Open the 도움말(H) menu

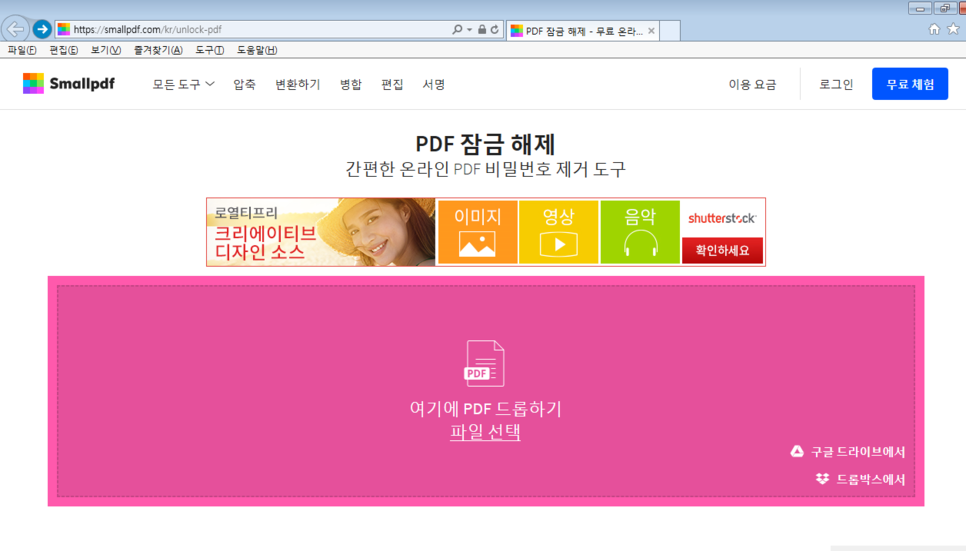coord(257,50)
